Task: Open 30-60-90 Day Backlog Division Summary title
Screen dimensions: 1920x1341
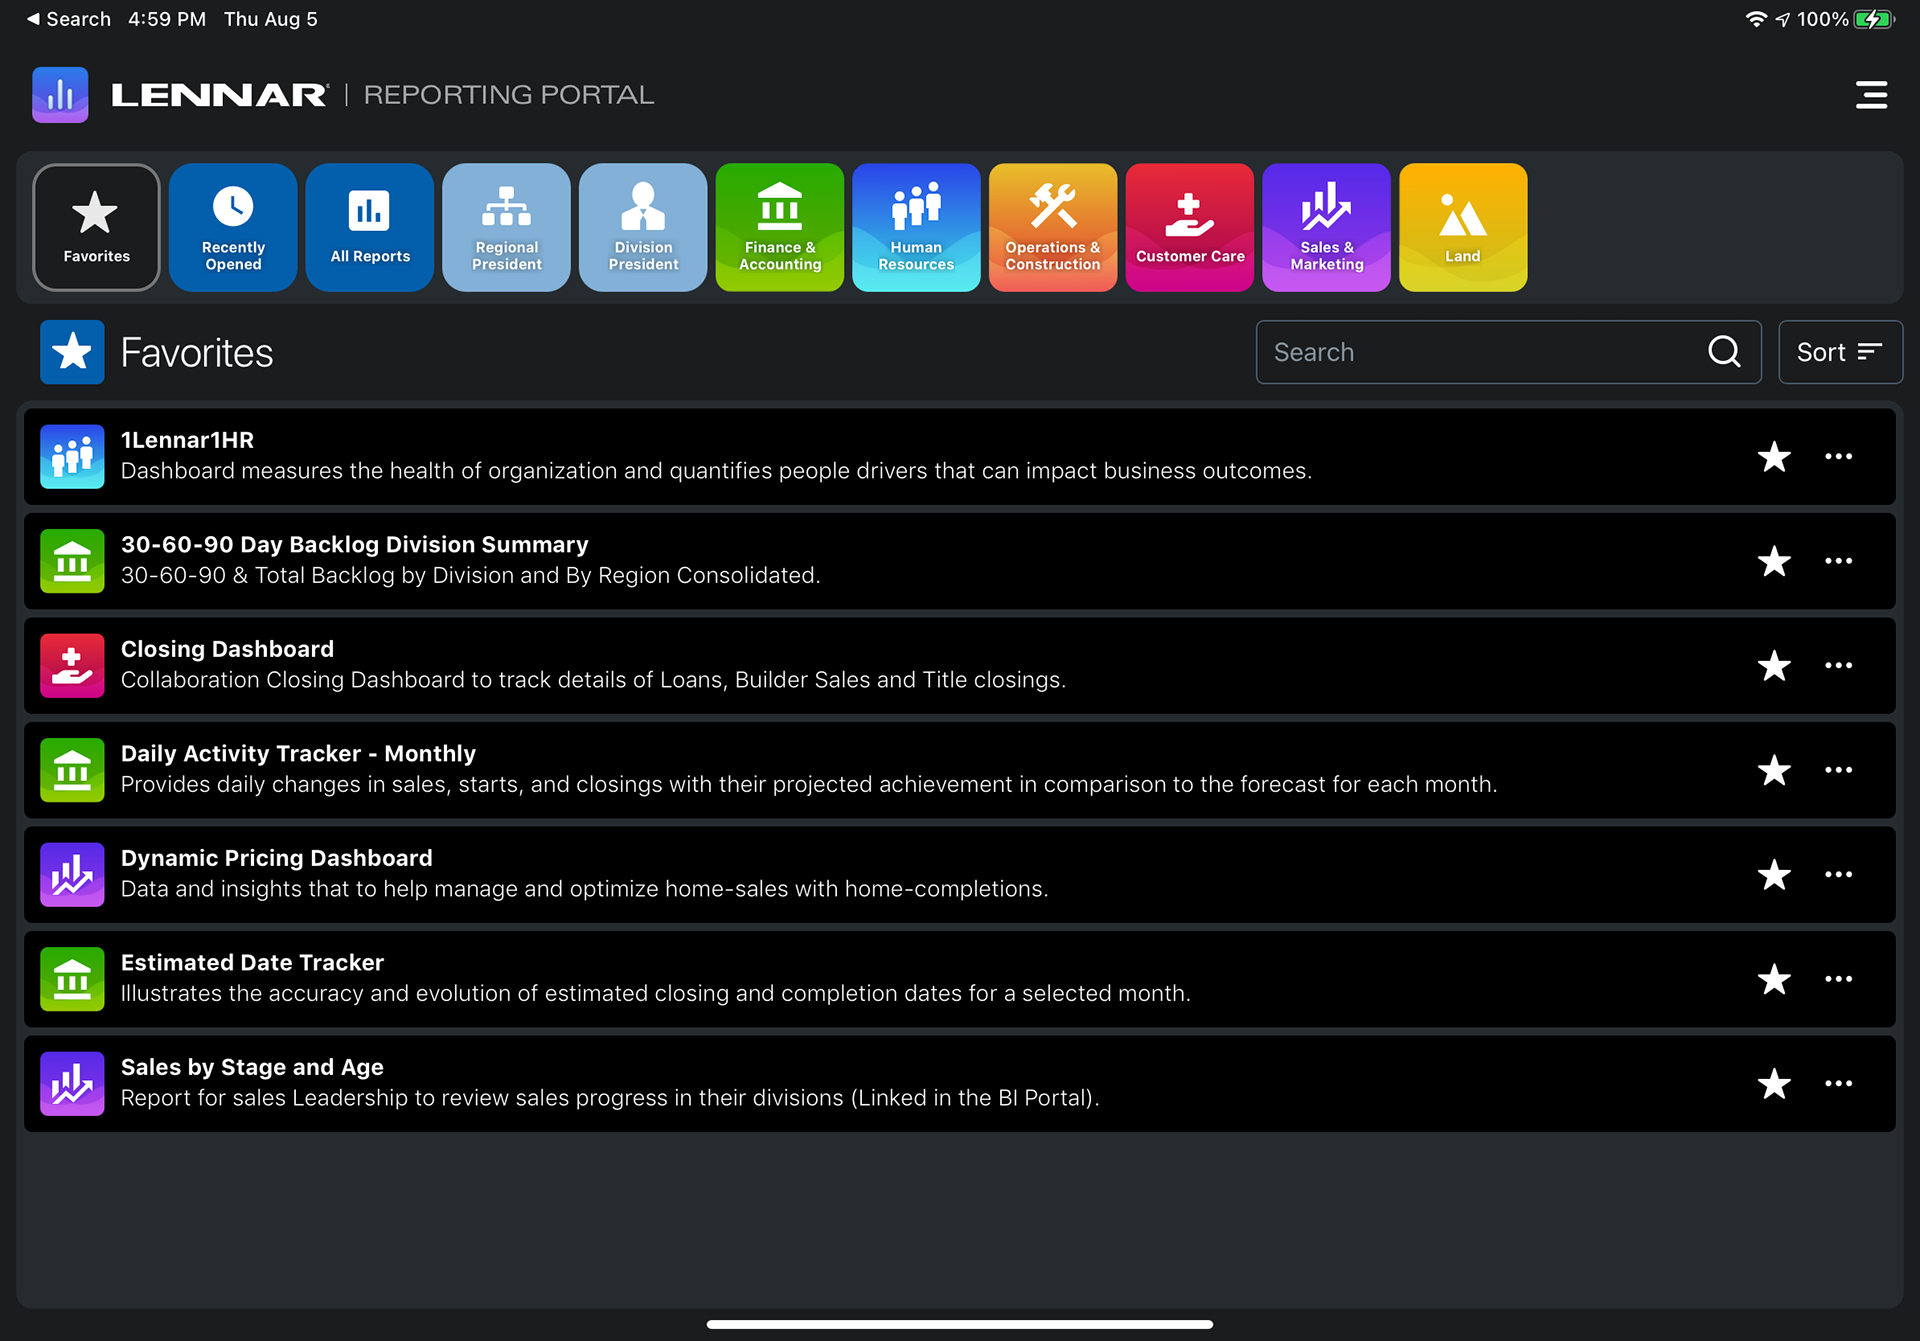Action: point(354,545)
